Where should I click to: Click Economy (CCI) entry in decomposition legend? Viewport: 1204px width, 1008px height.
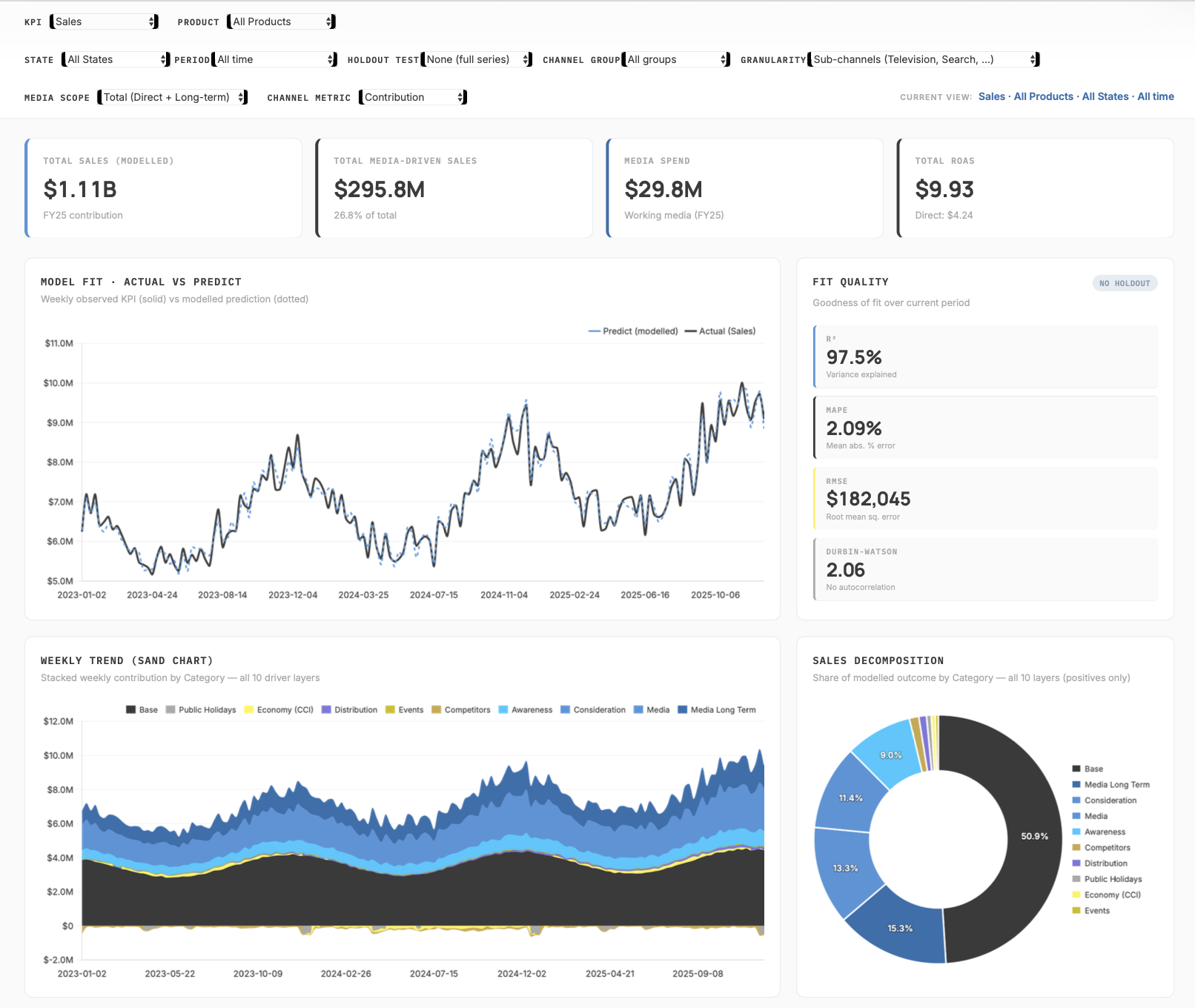pos(1107,895)
